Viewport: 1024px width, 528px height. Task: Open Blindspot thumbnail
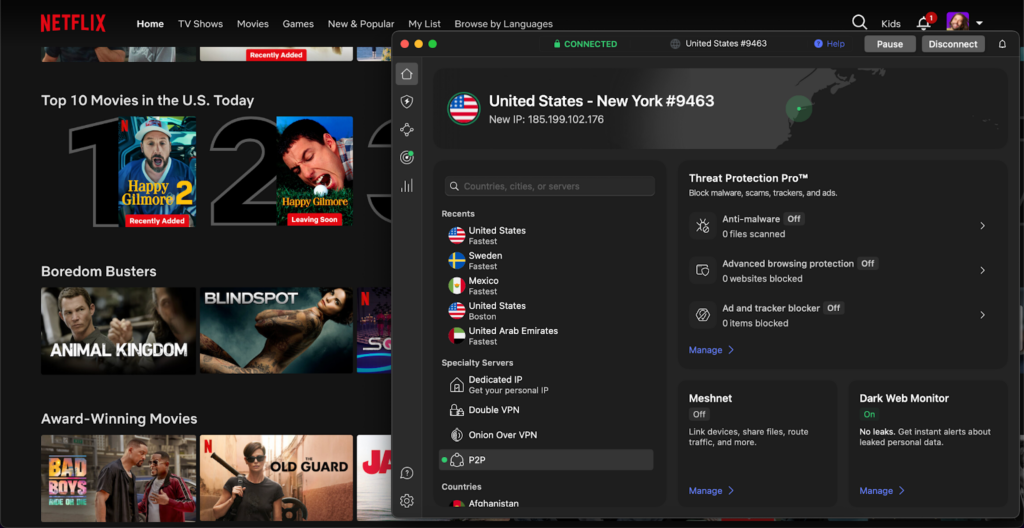pos(276,331)
